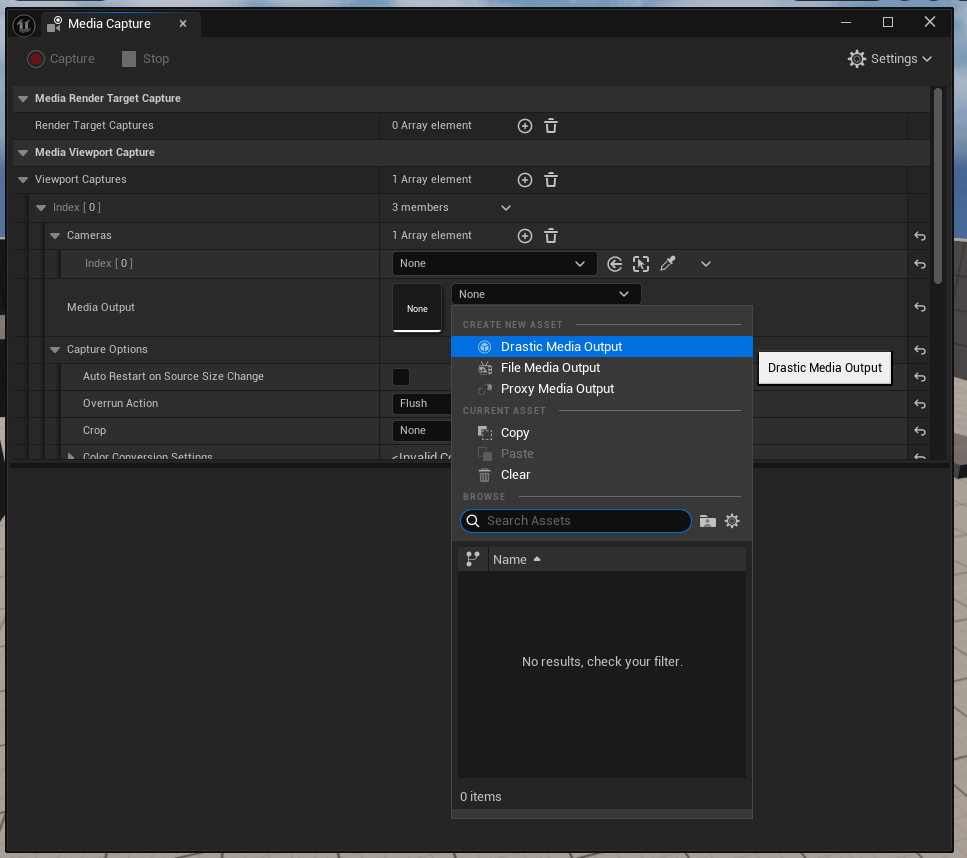Click the '0 items' count text
Screen dimensions: 967x858
(x=480, y=796)
